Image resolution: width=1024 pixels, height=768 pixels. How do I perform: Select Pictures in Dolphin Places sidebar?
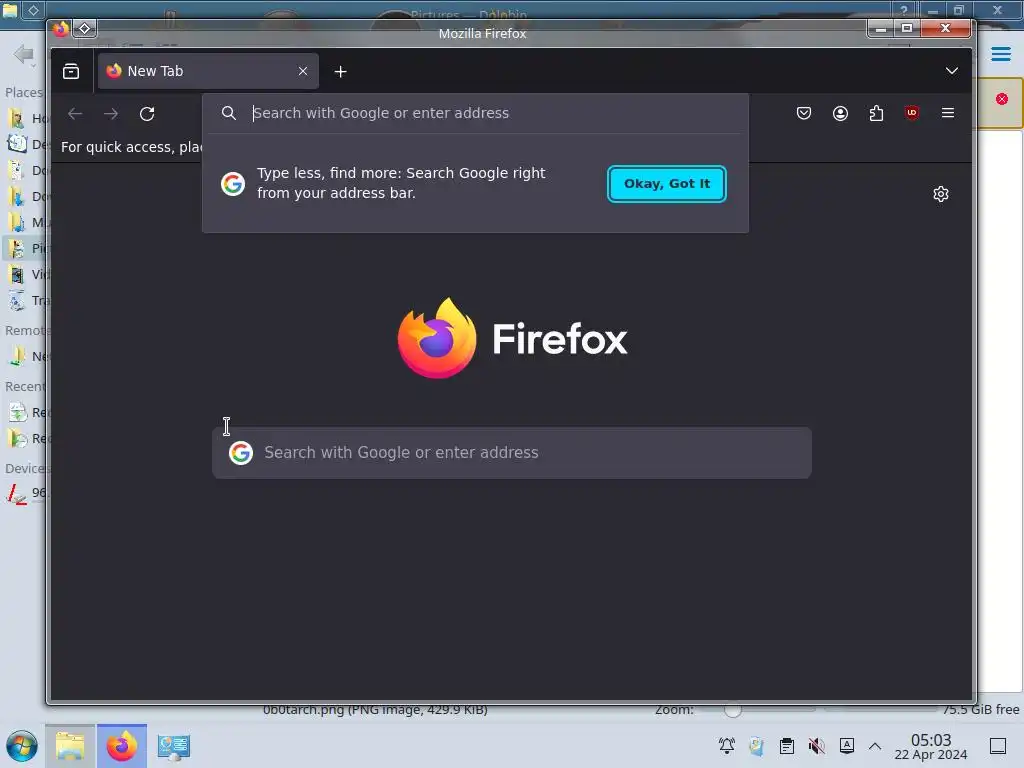tap(26, 248)
